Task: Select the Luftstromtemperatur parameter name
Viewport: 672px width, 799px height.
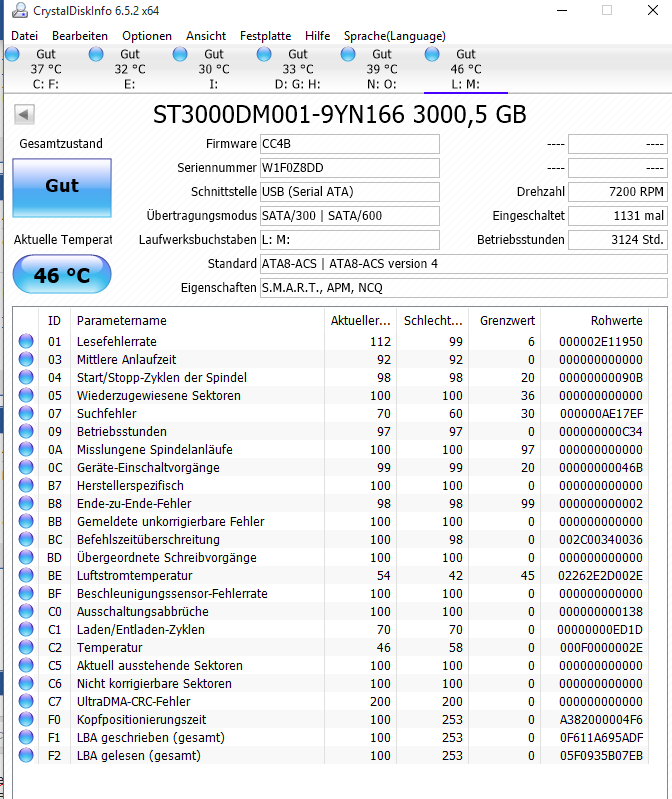Action: [x=135, y=576]
